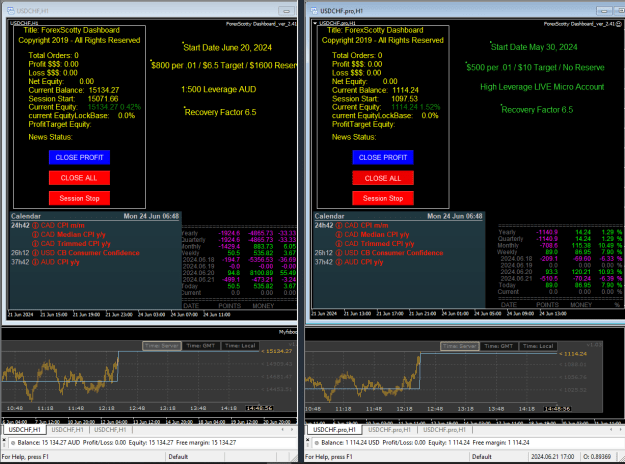Select the last USDCHF.pro,H1 tab in right window
Screen dimensions: 625x464
coord(444,430)
